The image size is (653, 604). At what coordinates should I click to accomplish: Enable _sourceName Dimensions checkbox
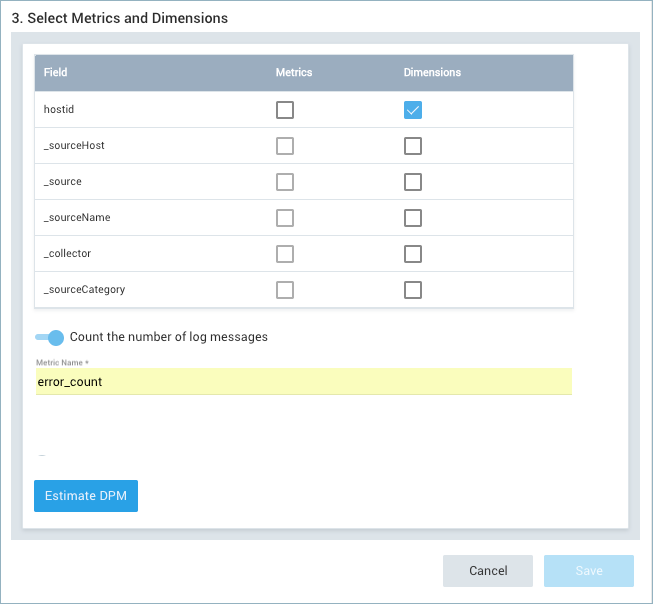413,218
